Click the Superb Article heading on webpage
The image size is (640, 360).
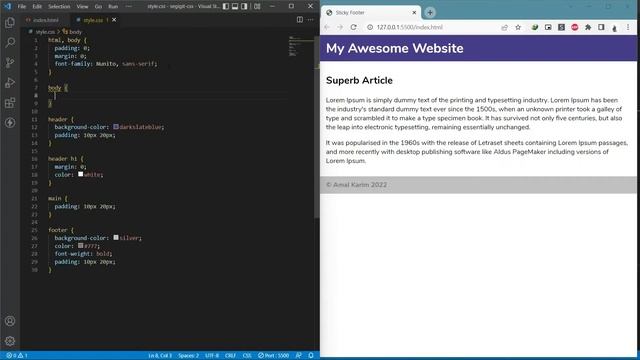[359, 80]
